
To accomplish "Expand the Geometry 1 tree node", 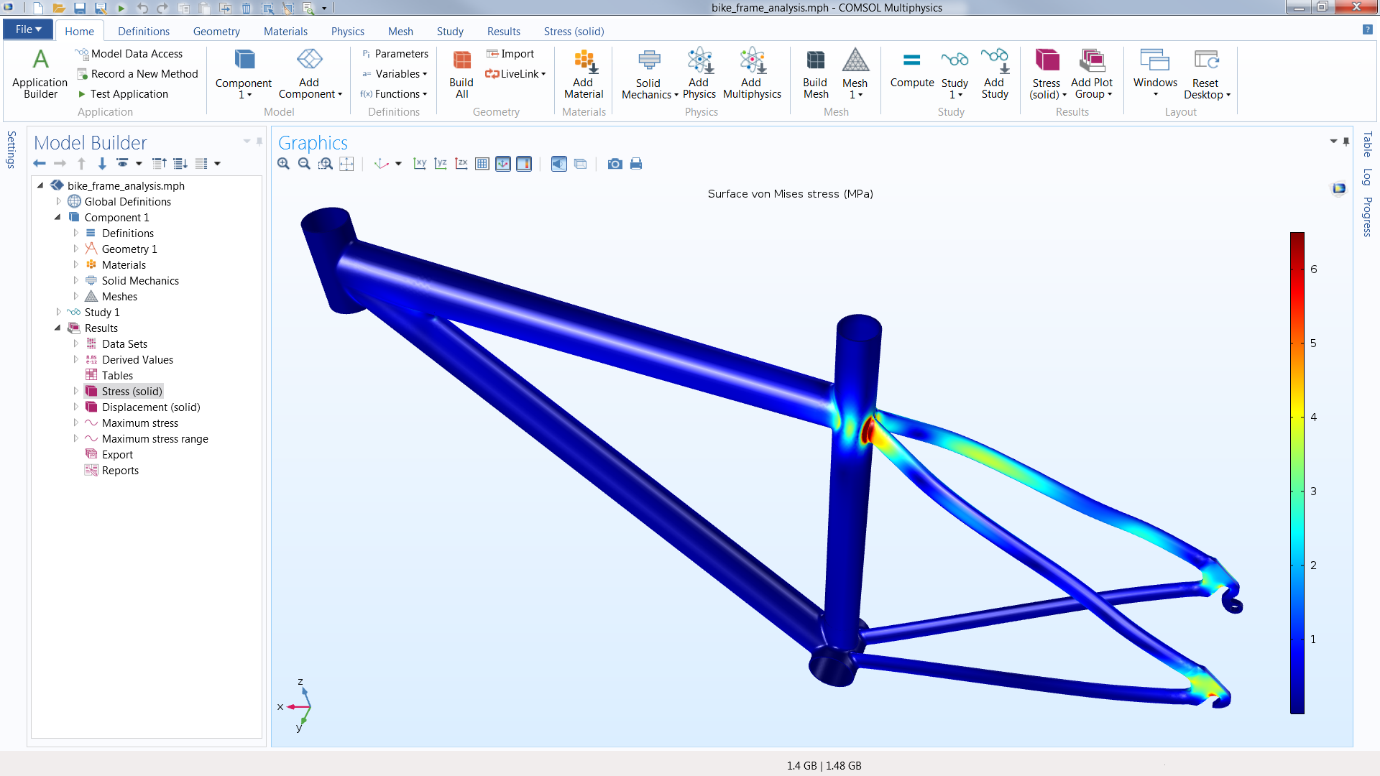I will (x=76, y=249).
